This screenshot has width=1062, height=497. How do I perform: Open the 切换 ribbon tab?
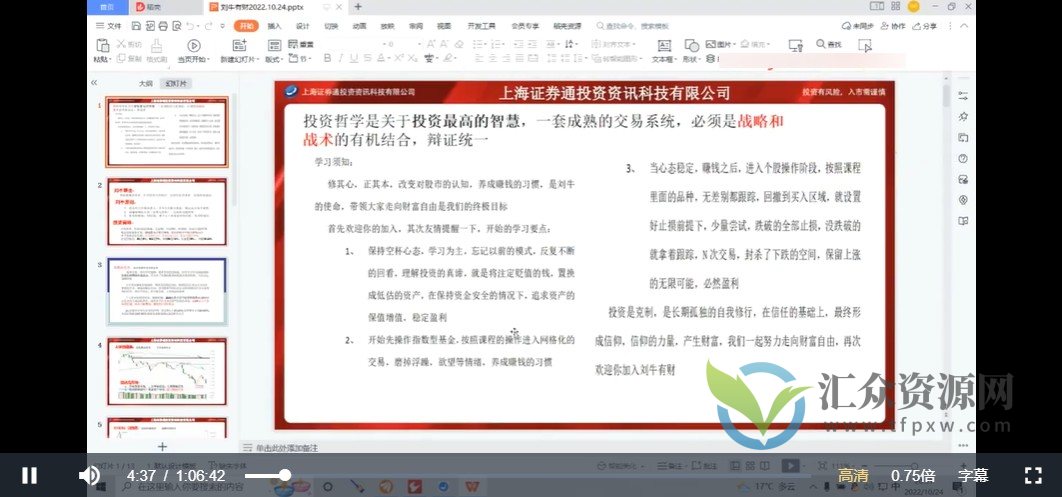331,26
